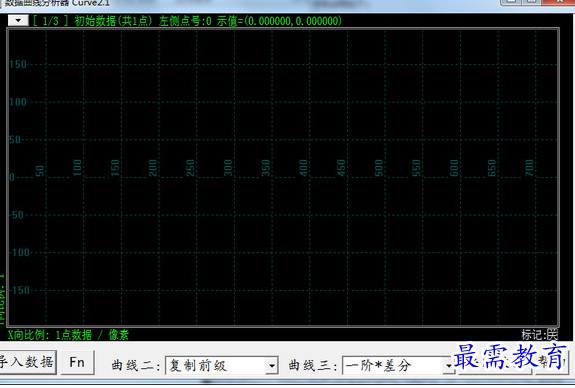Click the x-axis label 550
575x388 pixels.
416,168
